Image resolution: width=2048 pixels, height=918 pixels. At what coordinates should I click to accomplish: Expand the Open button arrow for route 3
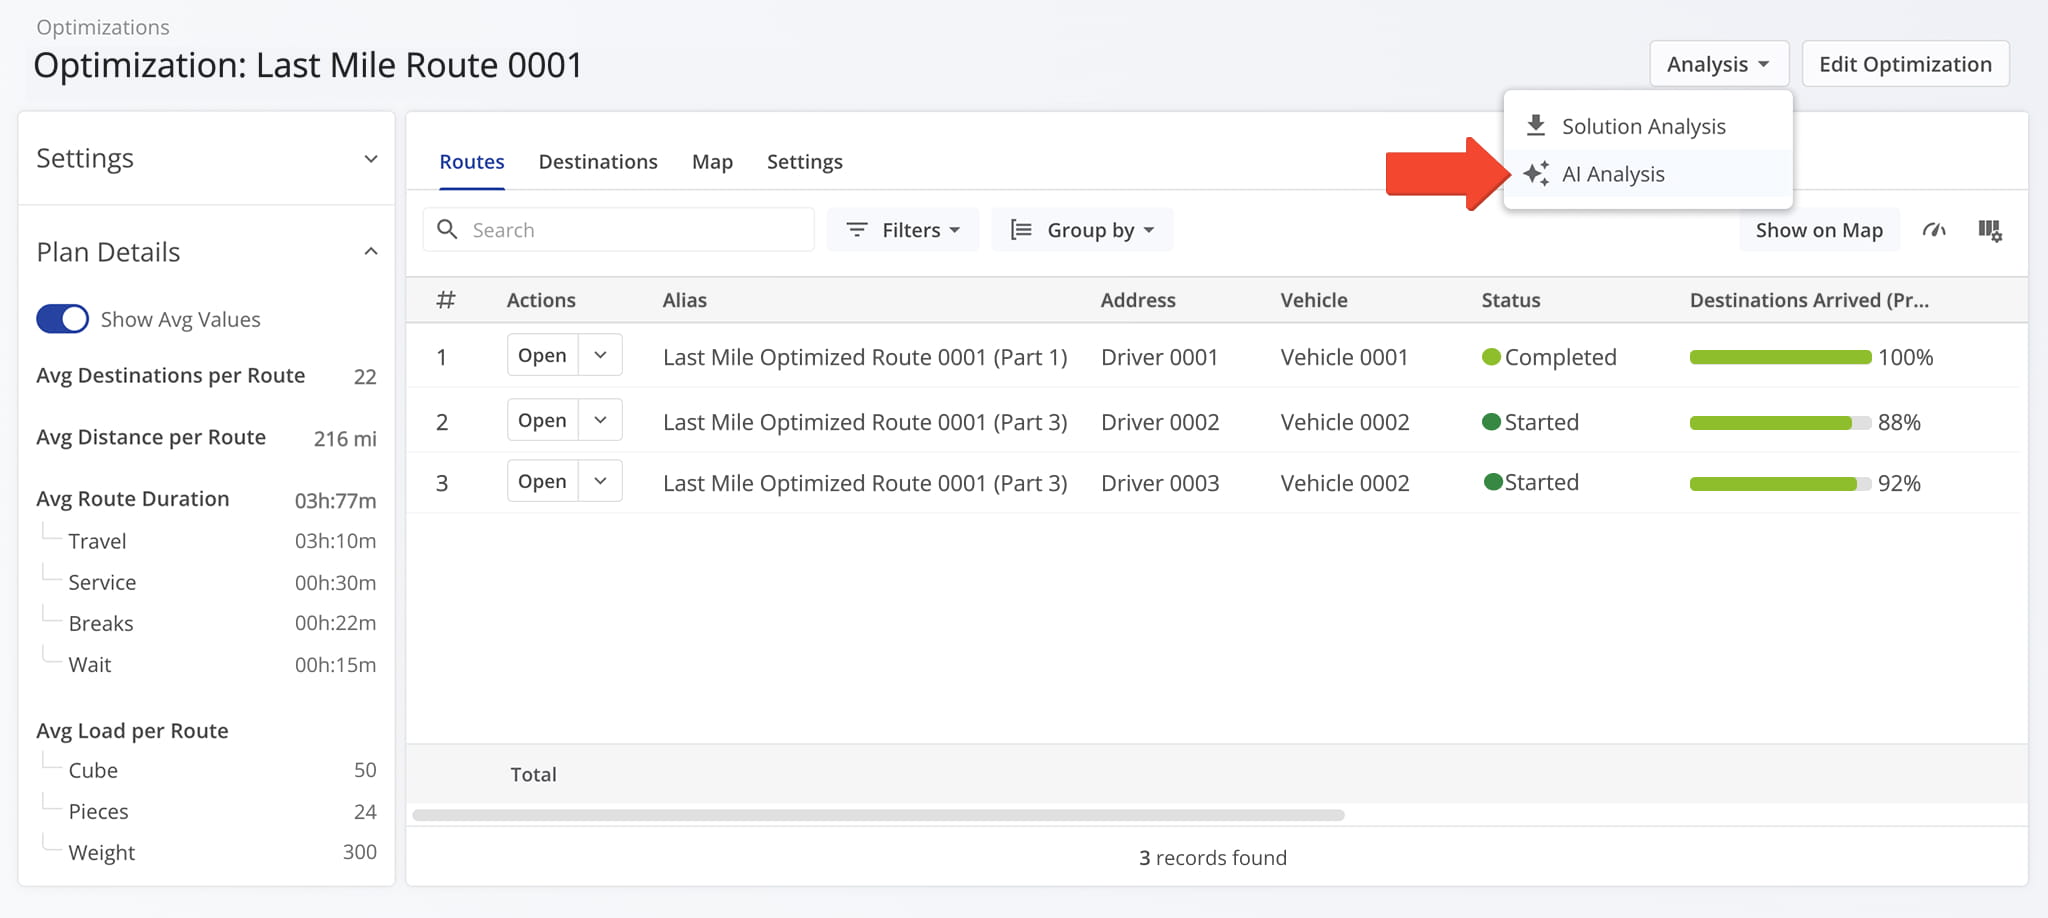coord(600,481)
